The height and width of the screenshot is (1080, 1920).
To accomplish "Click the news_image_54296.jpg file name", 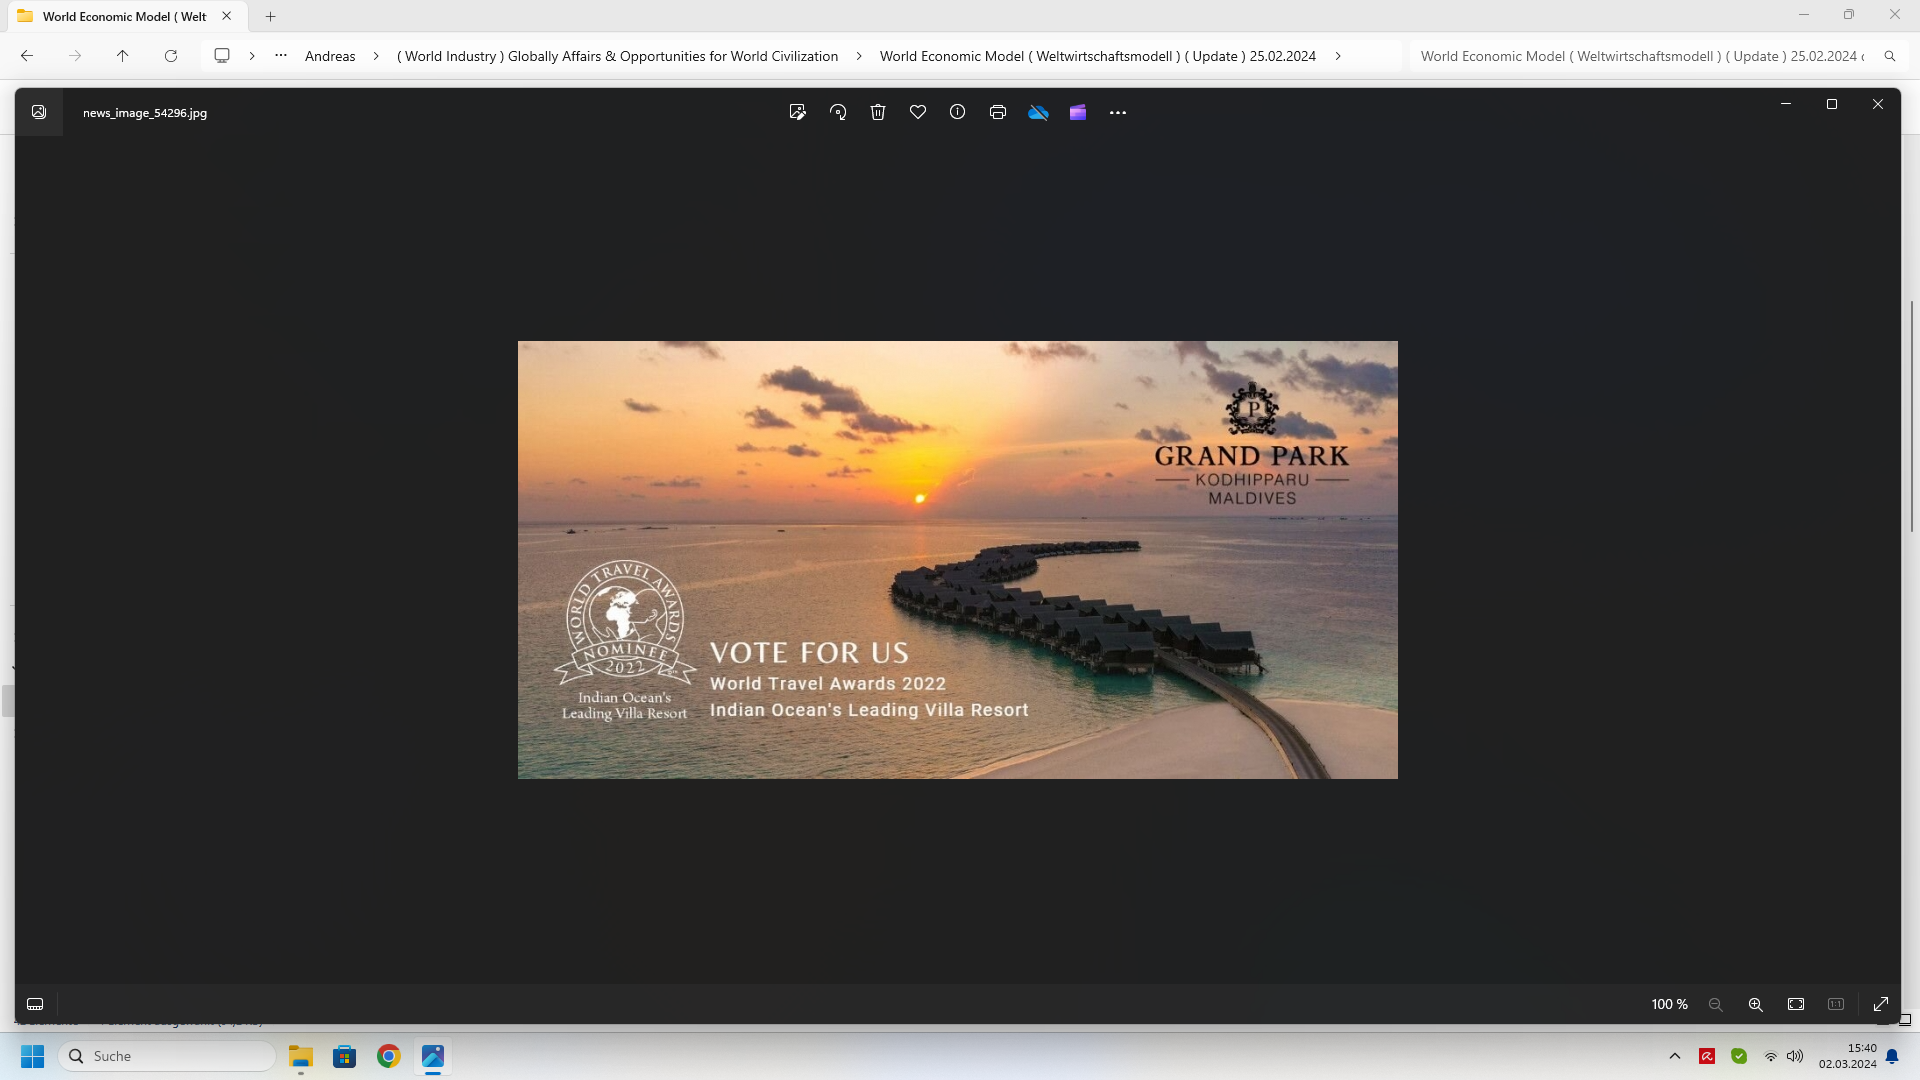I will click(145, 113).
